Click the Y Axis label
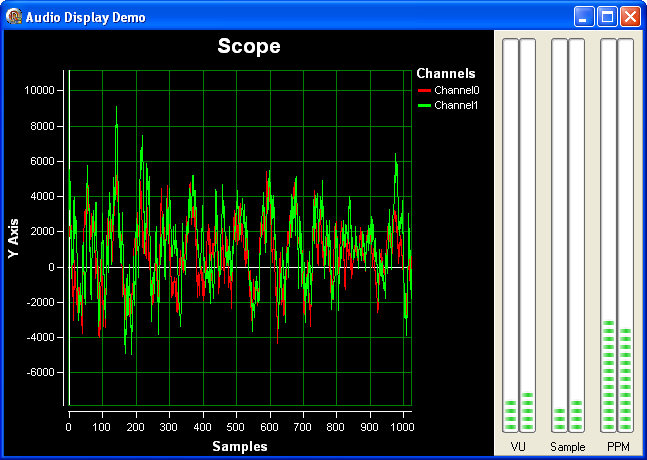Viewport: 647px width, 460px height. pos(14,239)
